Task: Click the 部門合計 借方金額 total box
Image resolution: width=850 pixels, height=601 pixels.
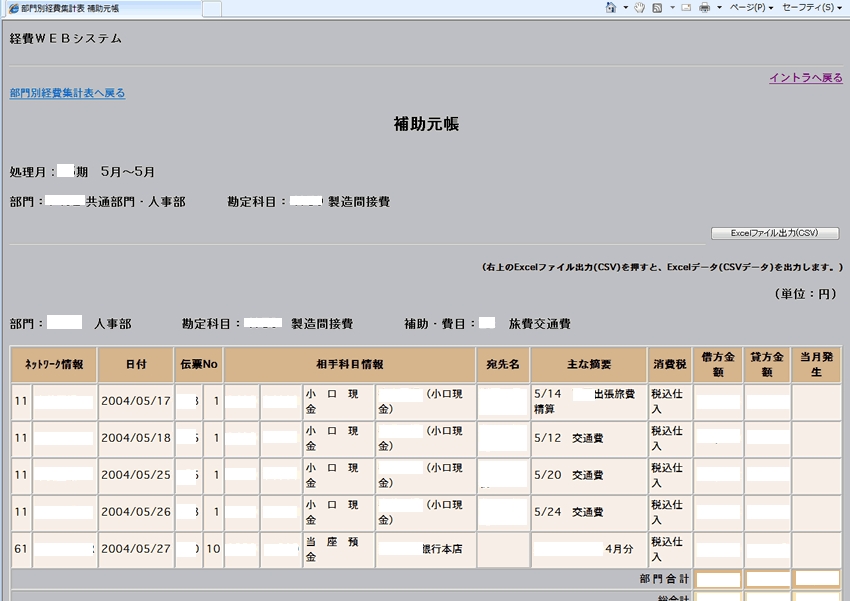Action: pos(718,579)
